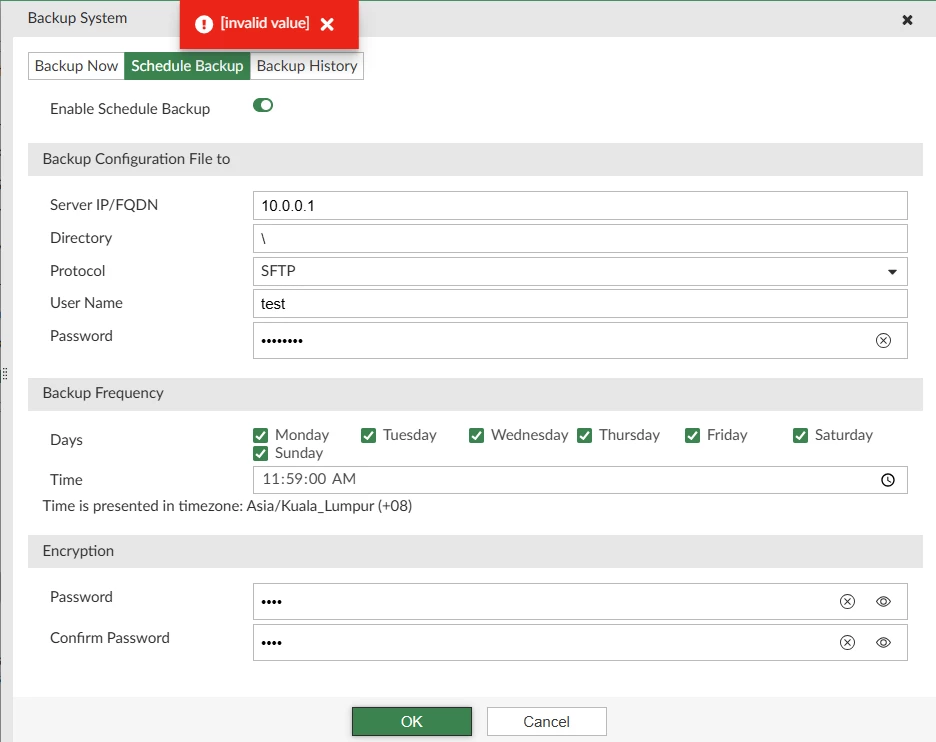
Task: Click the Cancel button
Action: click(x=546, y=721)
